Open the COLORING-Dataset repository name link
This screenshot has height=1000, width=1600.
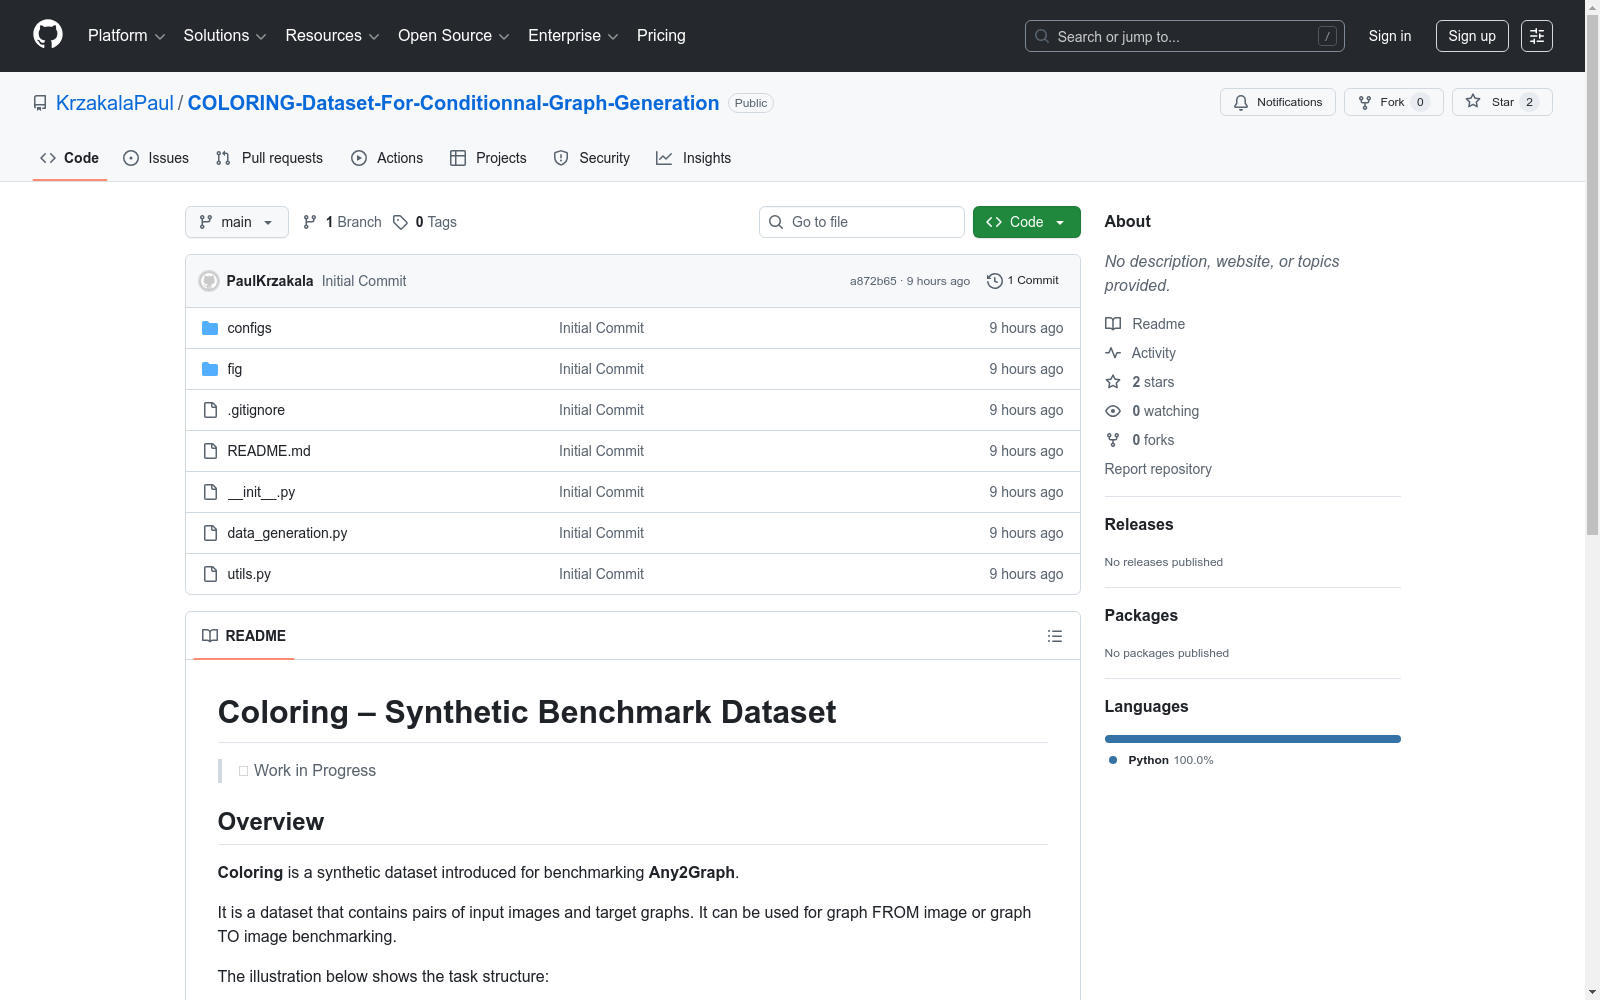tap(453, 103)
